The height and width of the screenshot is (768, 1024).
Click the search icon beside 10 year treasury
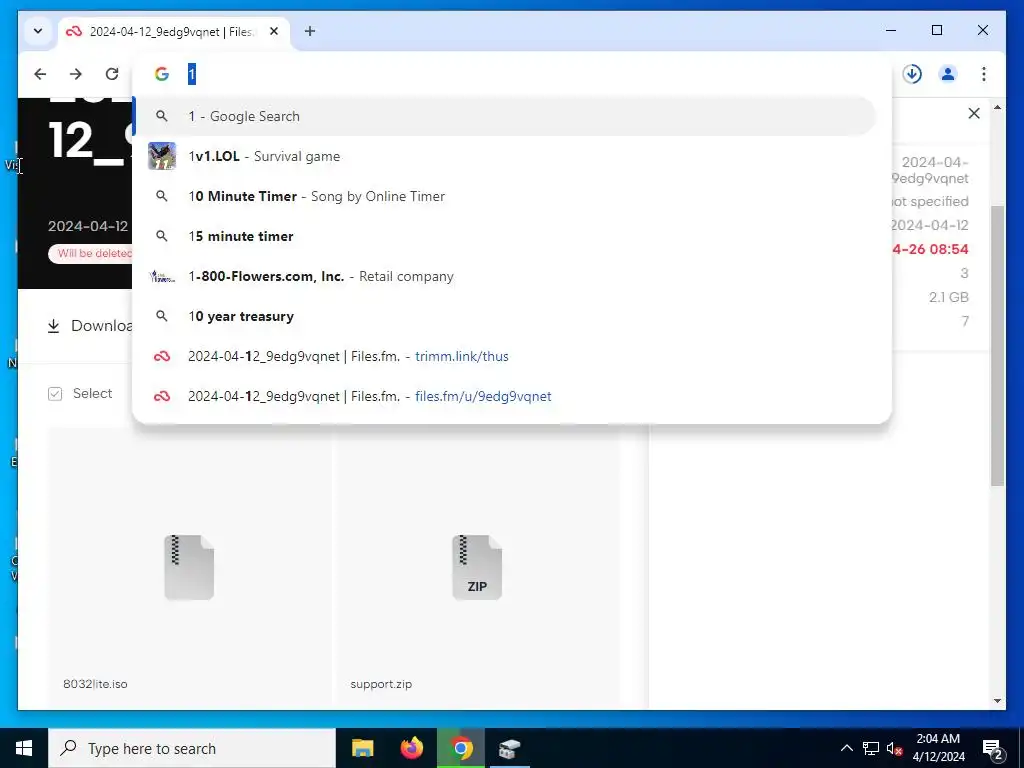point(161,316)
